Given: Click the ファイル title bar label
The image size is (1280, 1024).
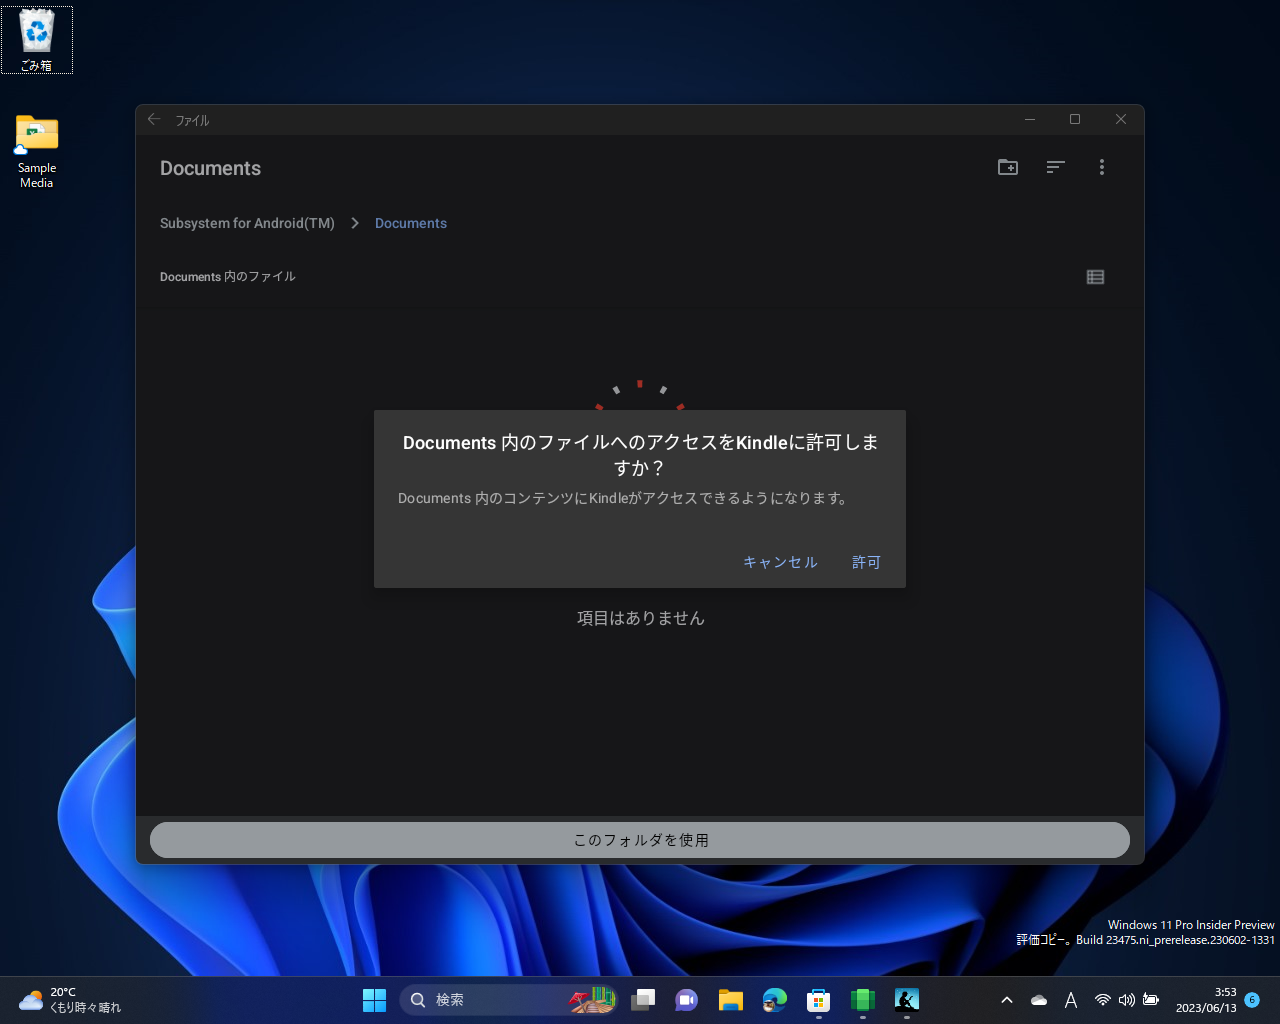Looking at the screenshot, I should 191,119.
